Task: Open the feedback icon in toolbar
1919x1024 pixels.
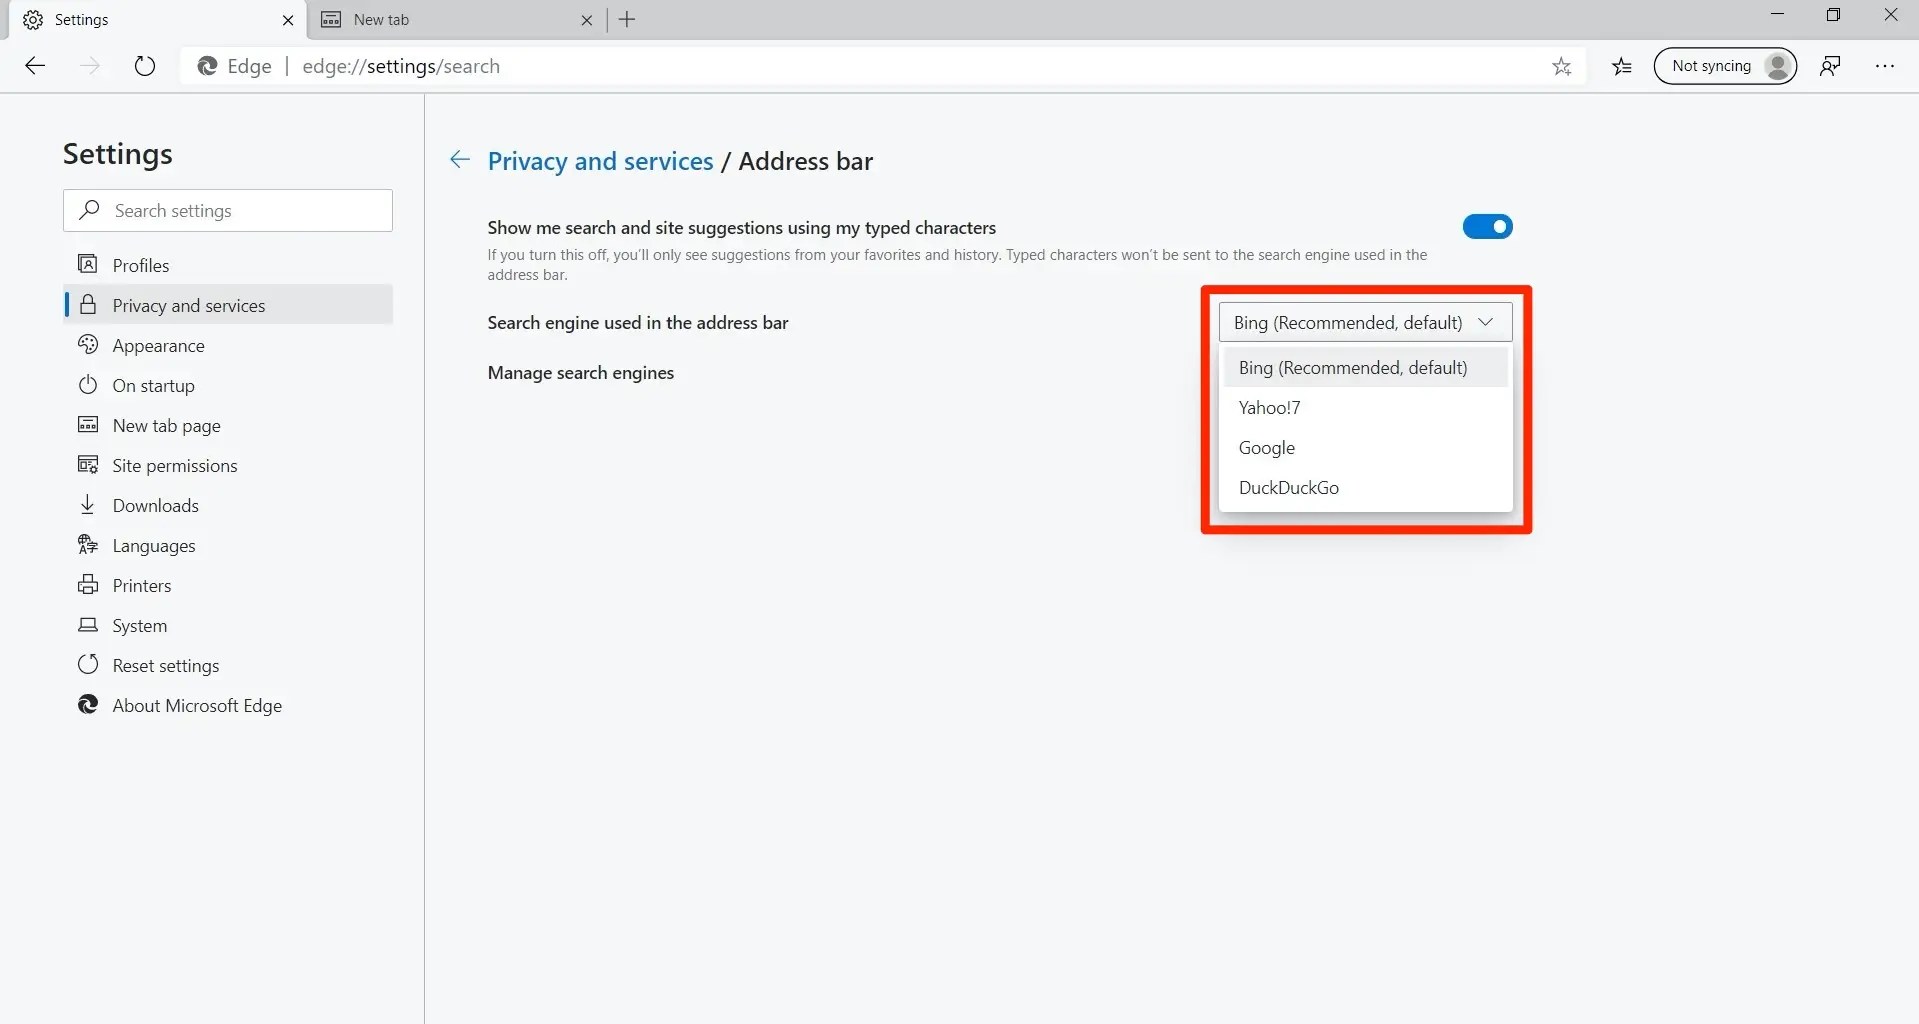Action: click(x=1830, y=66)
